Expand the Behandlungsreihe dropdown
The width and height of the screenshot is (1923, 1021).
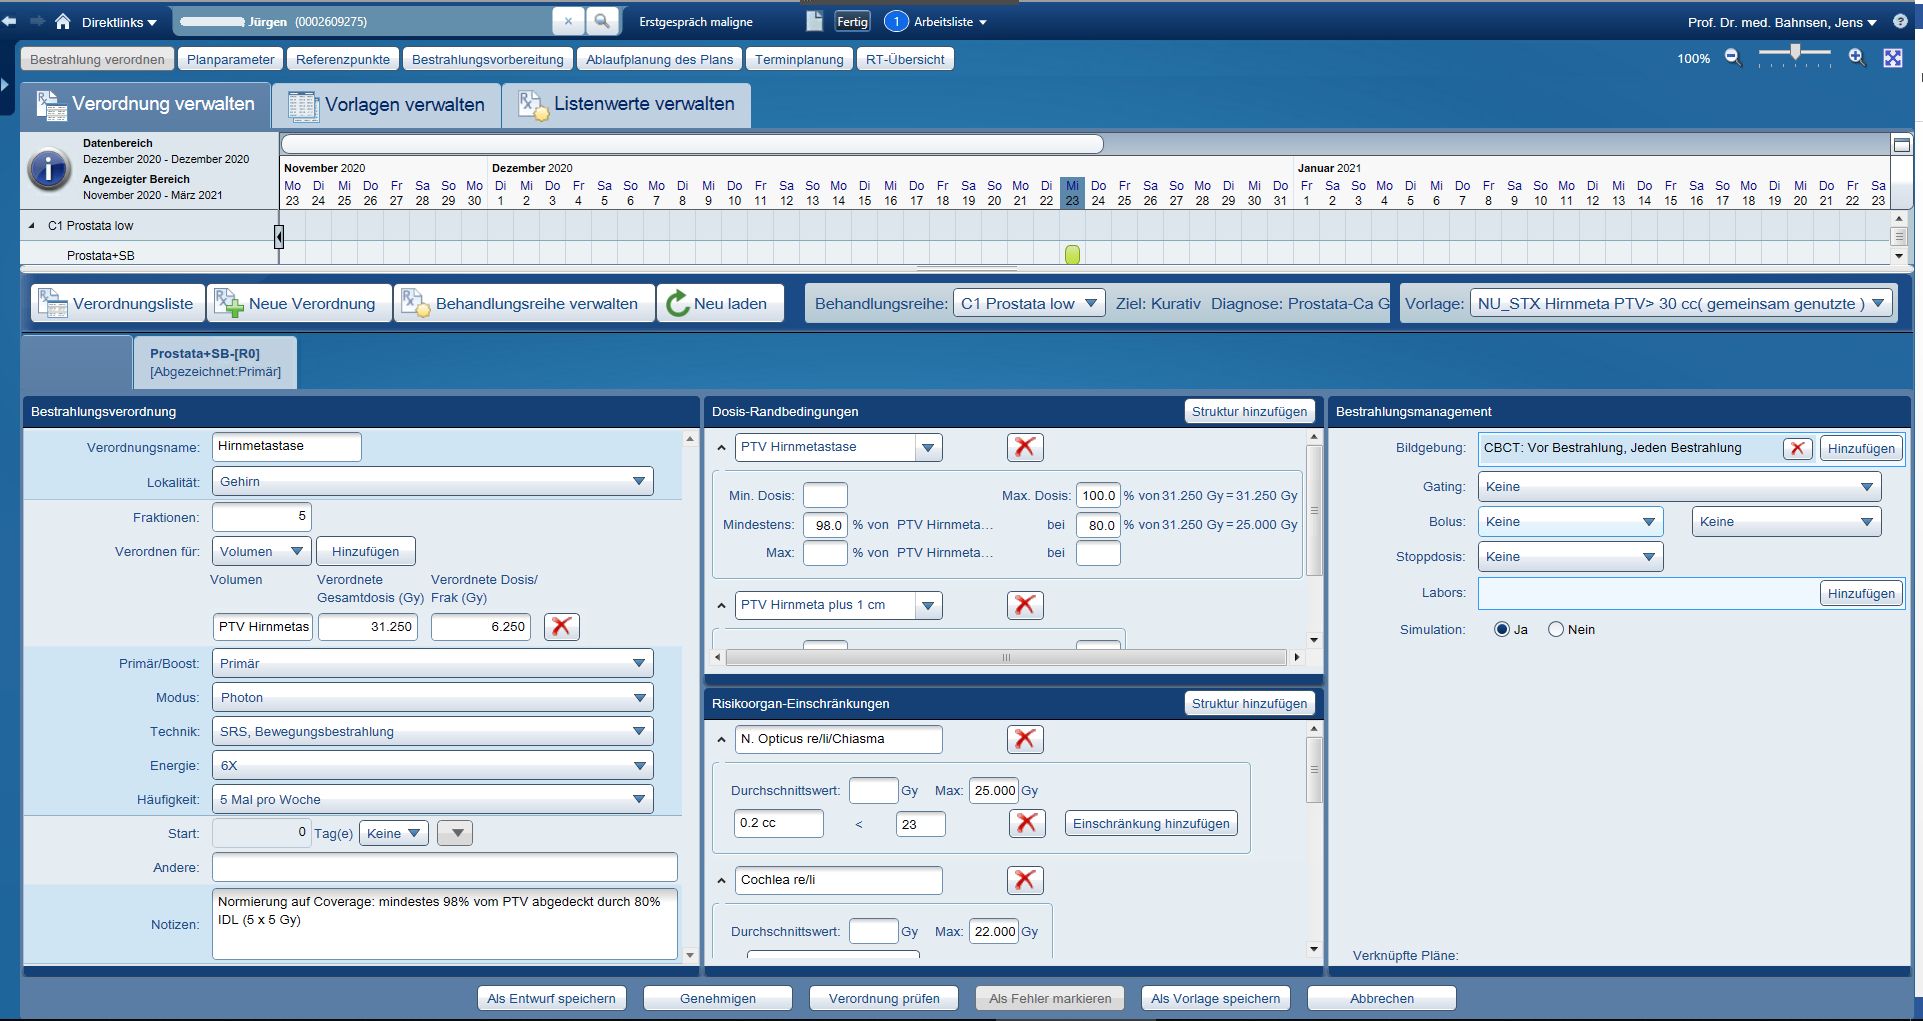point(1090,303)
